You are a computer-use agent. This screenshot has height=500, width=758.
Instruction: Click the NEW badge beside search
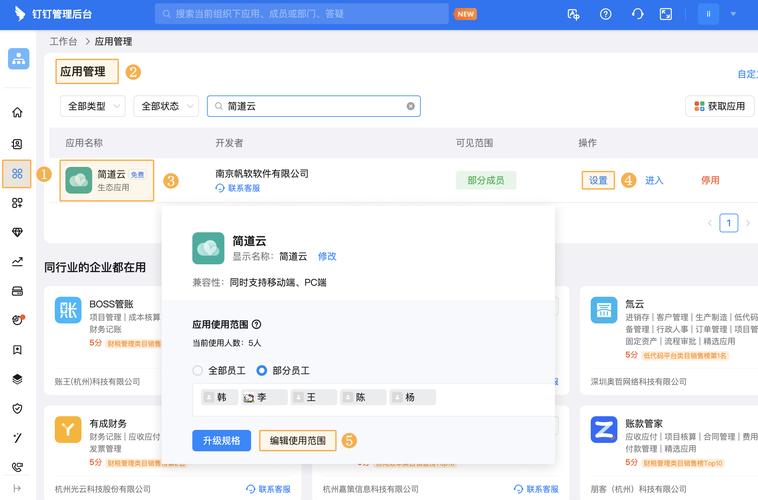pos(465,14)
